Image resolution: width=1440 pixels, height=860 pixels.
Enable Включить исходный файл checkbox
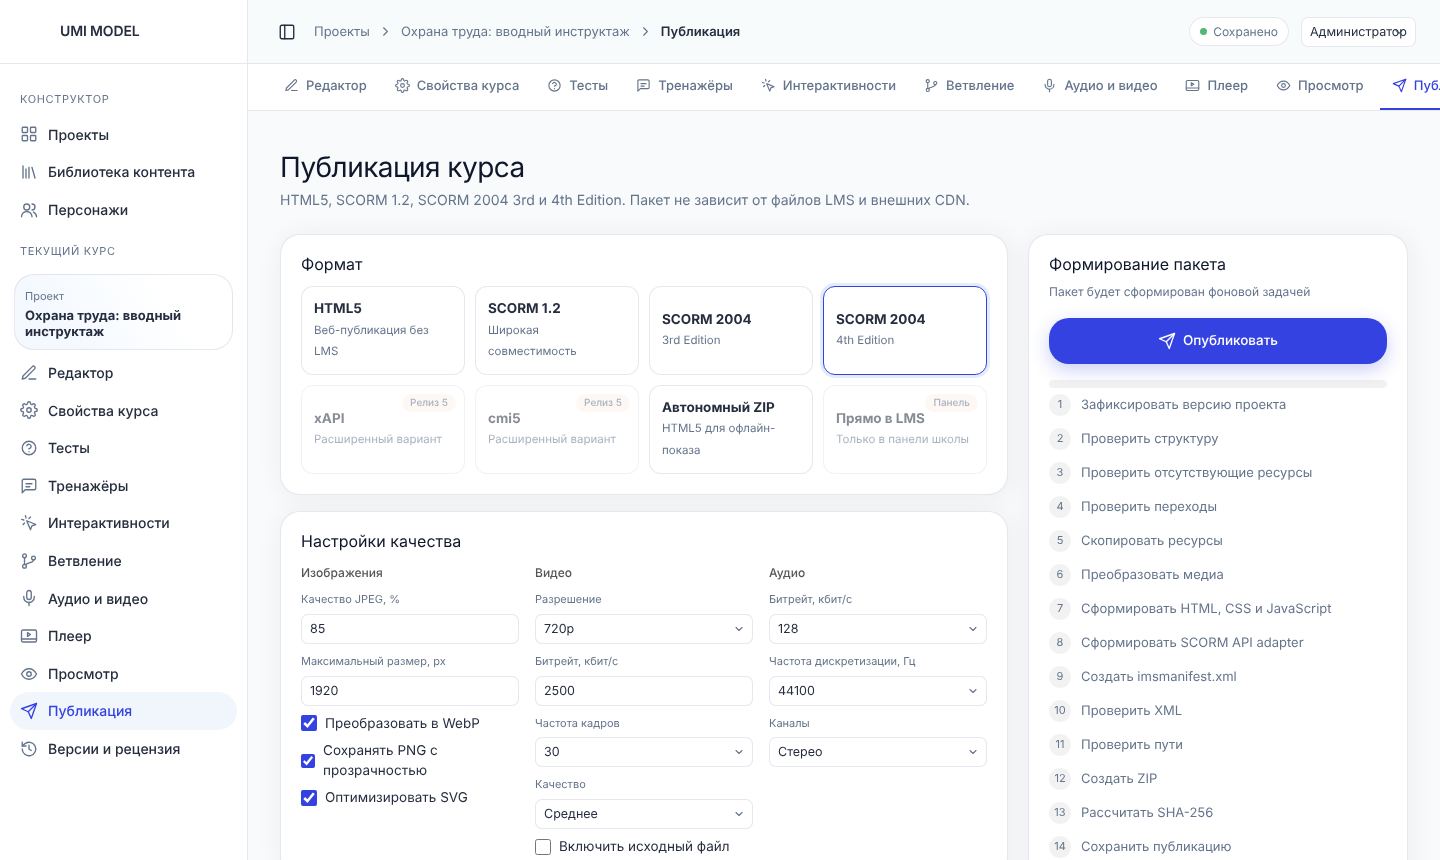tap(543, 847)
